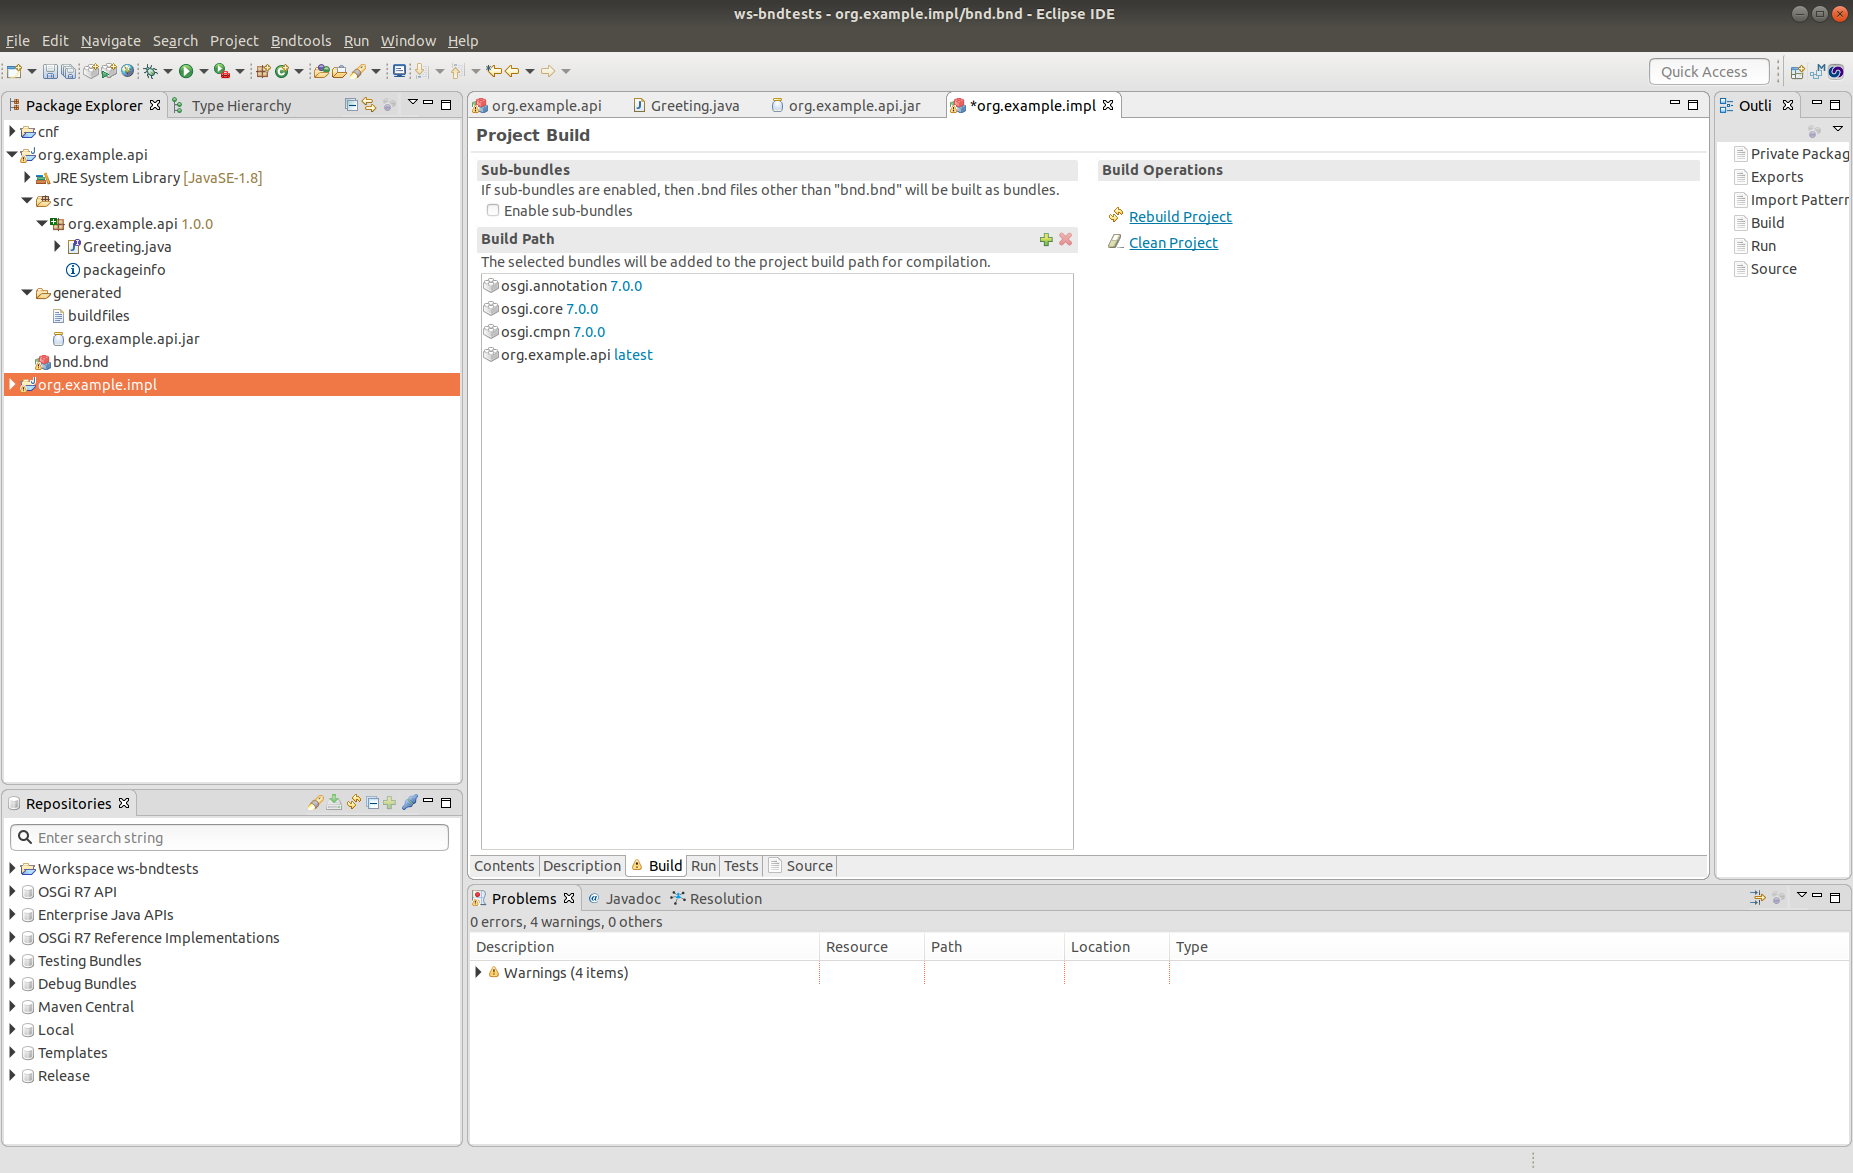Open the Window menu
The height and width of the screenshot is (1173, 1853).
click(408, 41)
